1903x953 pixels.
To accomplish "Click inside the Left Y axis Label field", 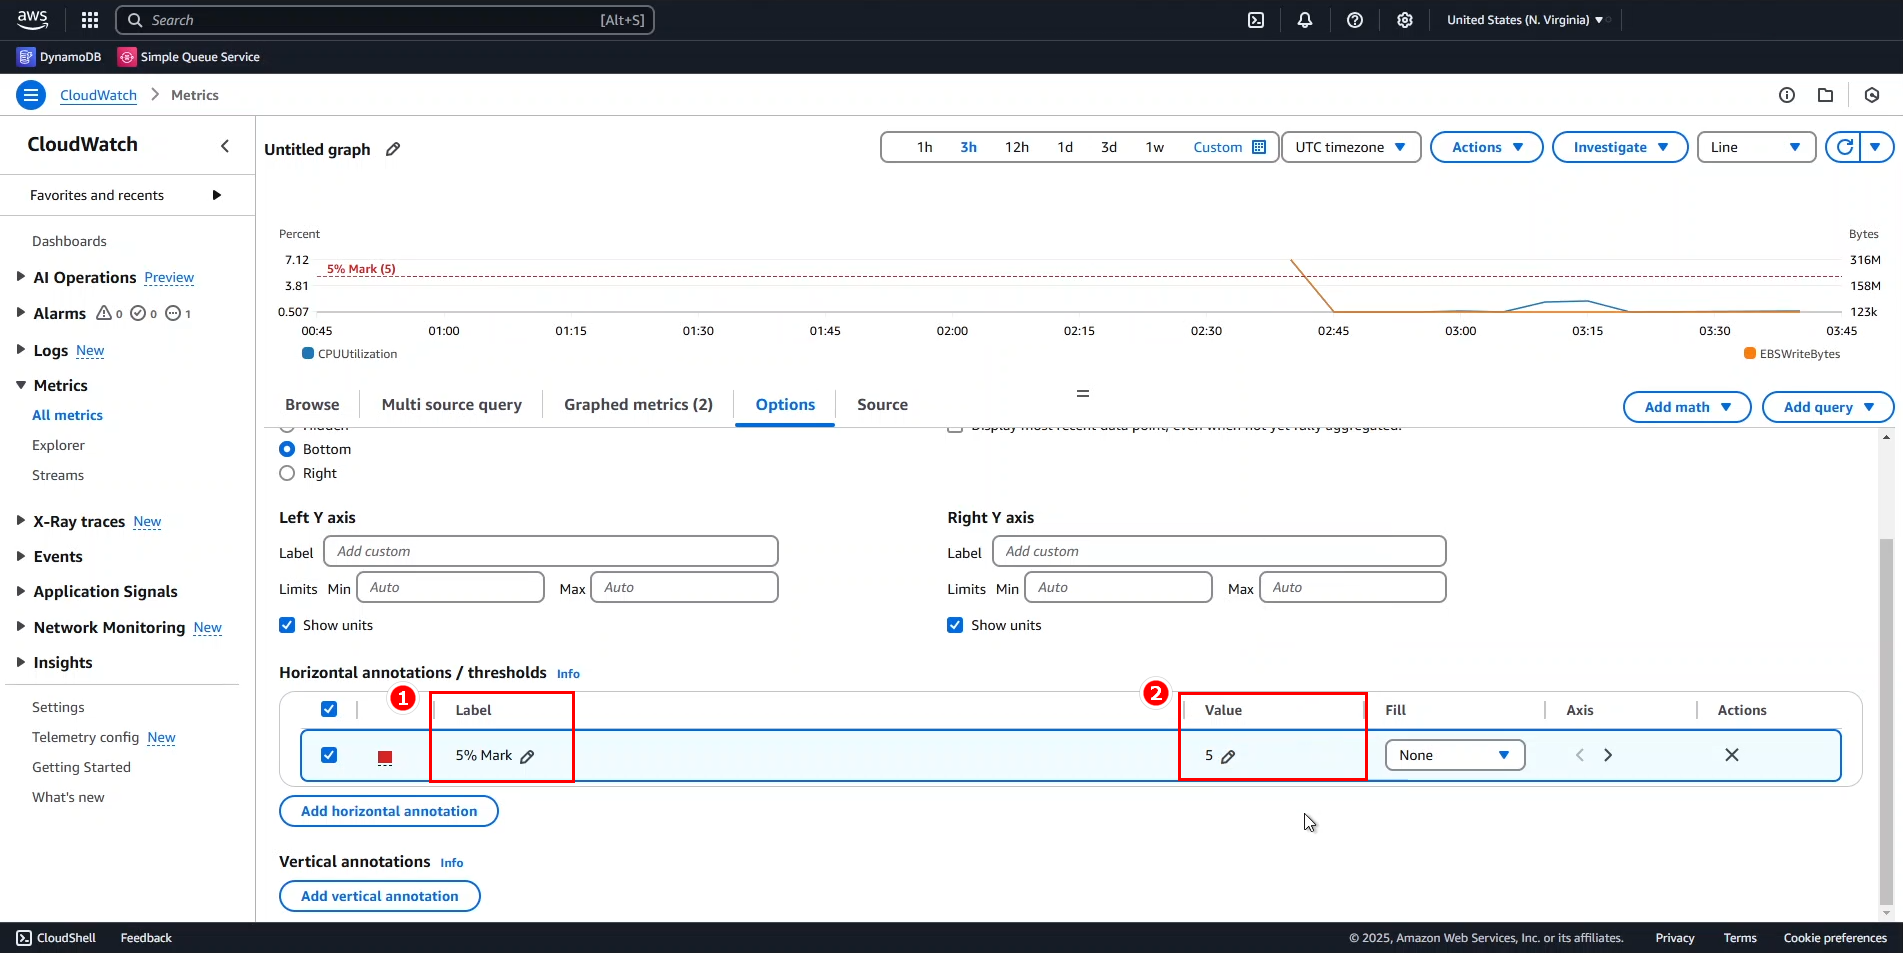I will pyautogui.click(x=550, y=551).
